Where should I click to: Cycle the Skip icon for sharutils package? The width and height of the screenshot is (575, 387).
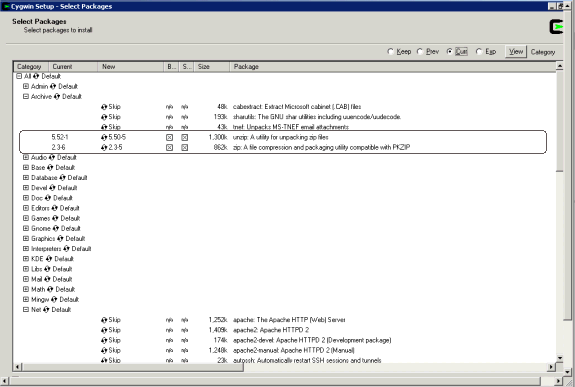pos(104,117)
